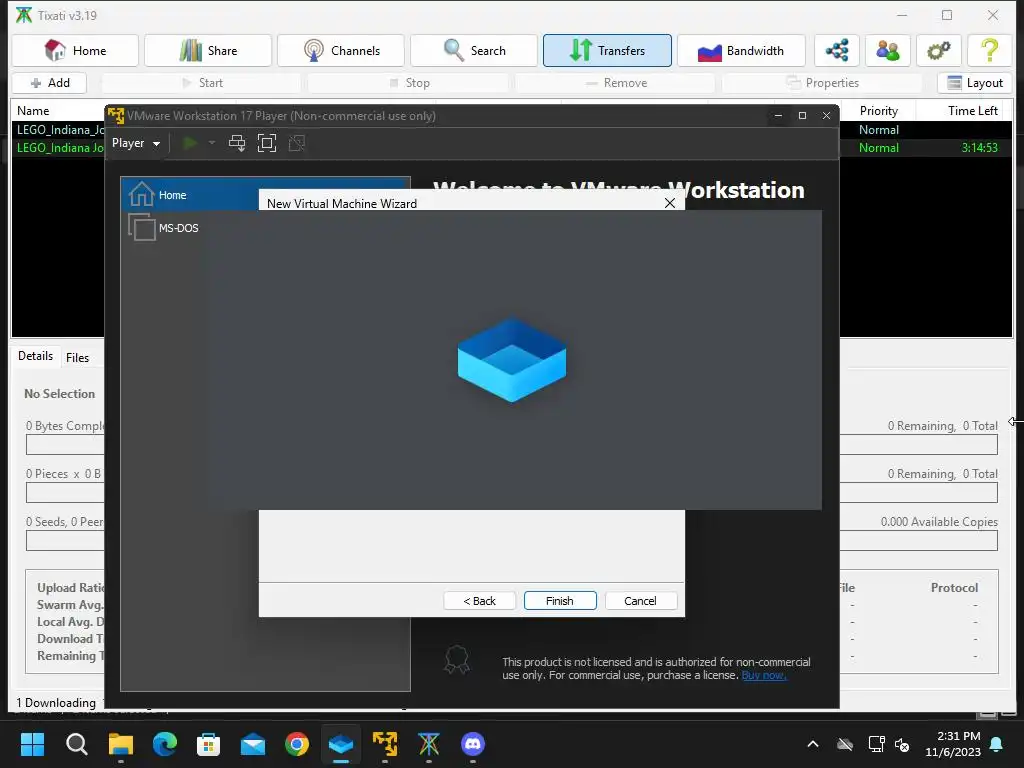Click the Time Left column header

pos(972,110)
